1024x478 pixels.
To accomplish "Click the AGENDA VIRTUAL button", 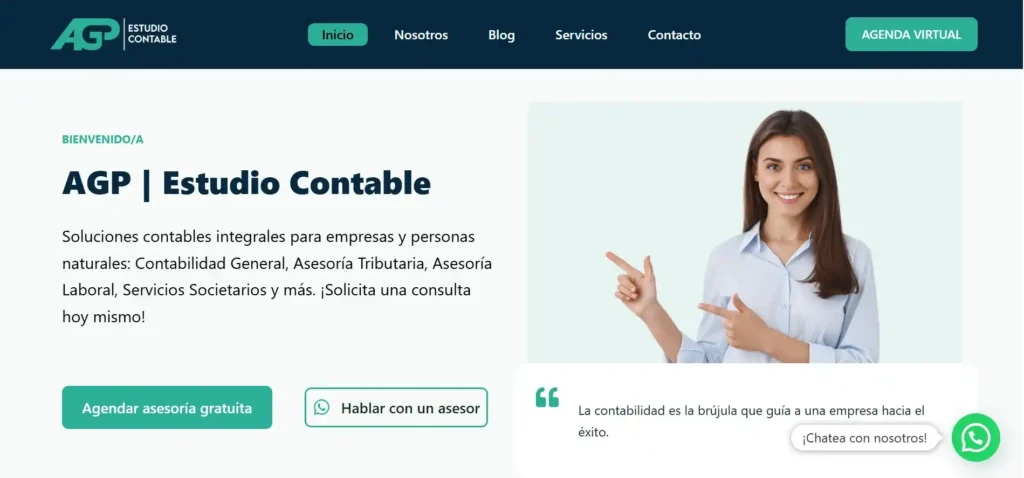I will click(911, 35).
